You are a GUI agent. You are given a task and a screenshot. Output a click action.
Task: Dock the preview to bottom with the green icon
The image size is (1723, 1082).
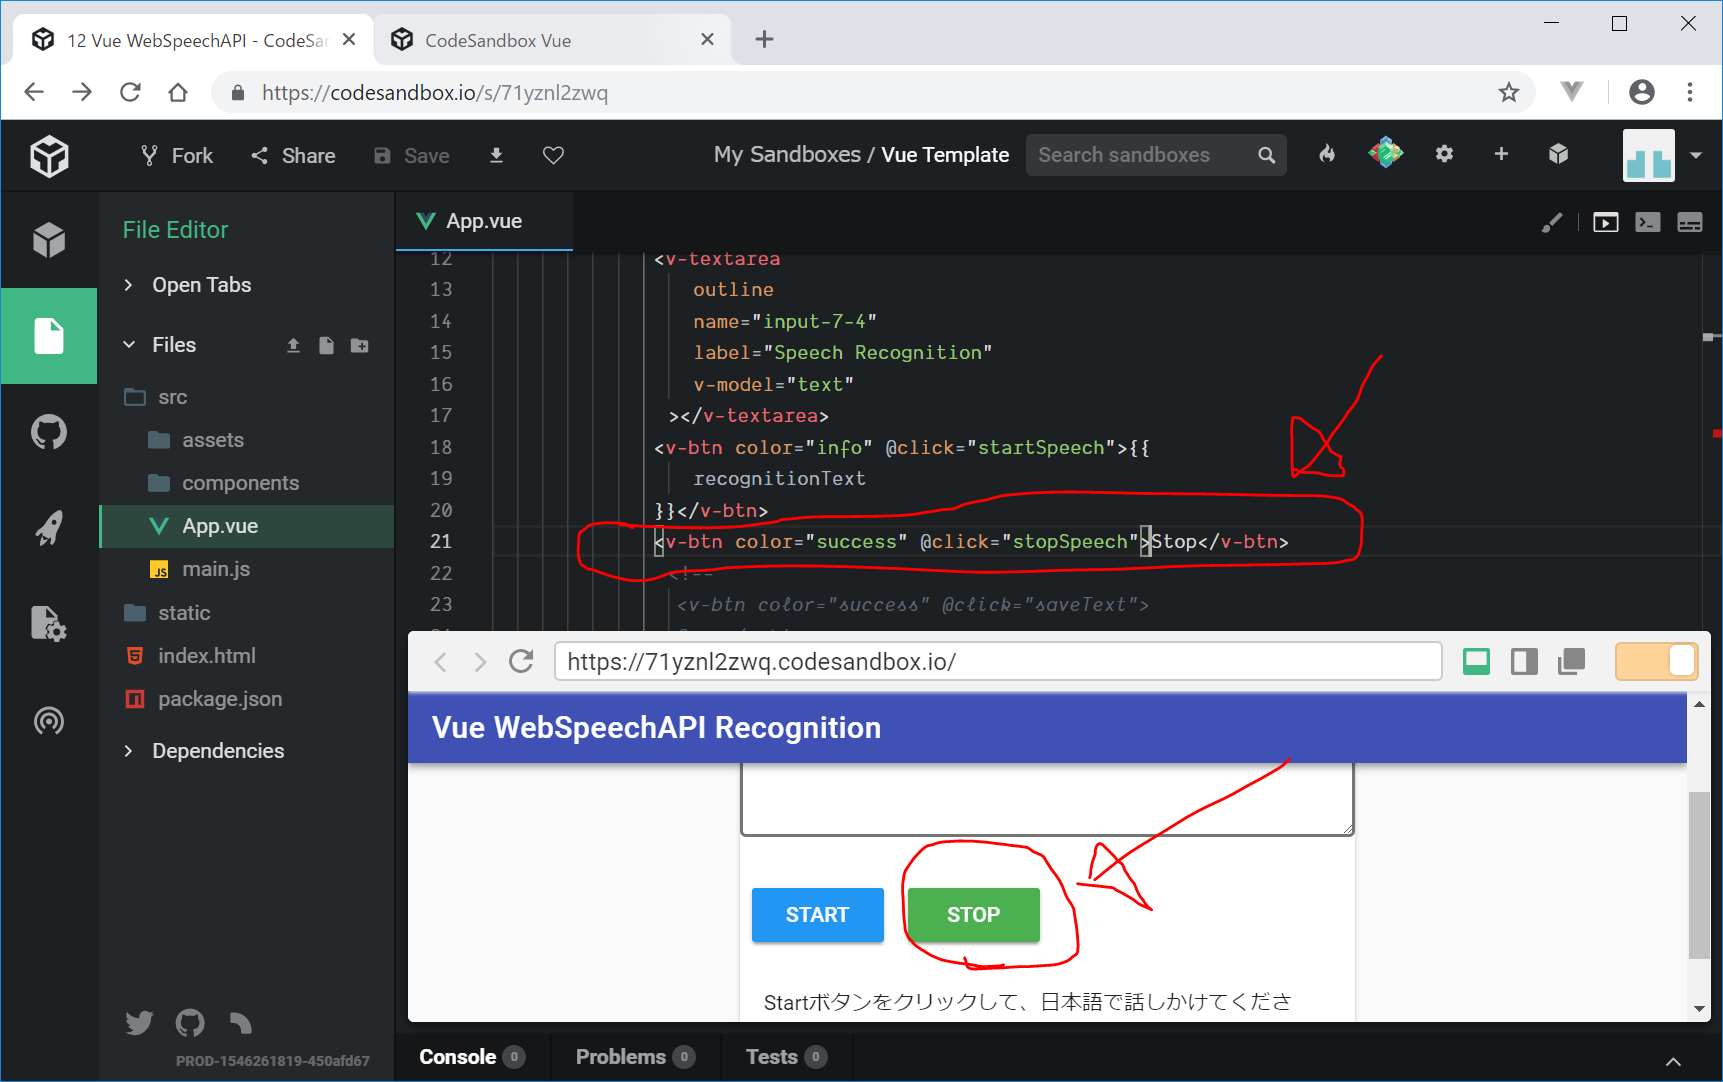[x=1476, y=662]
